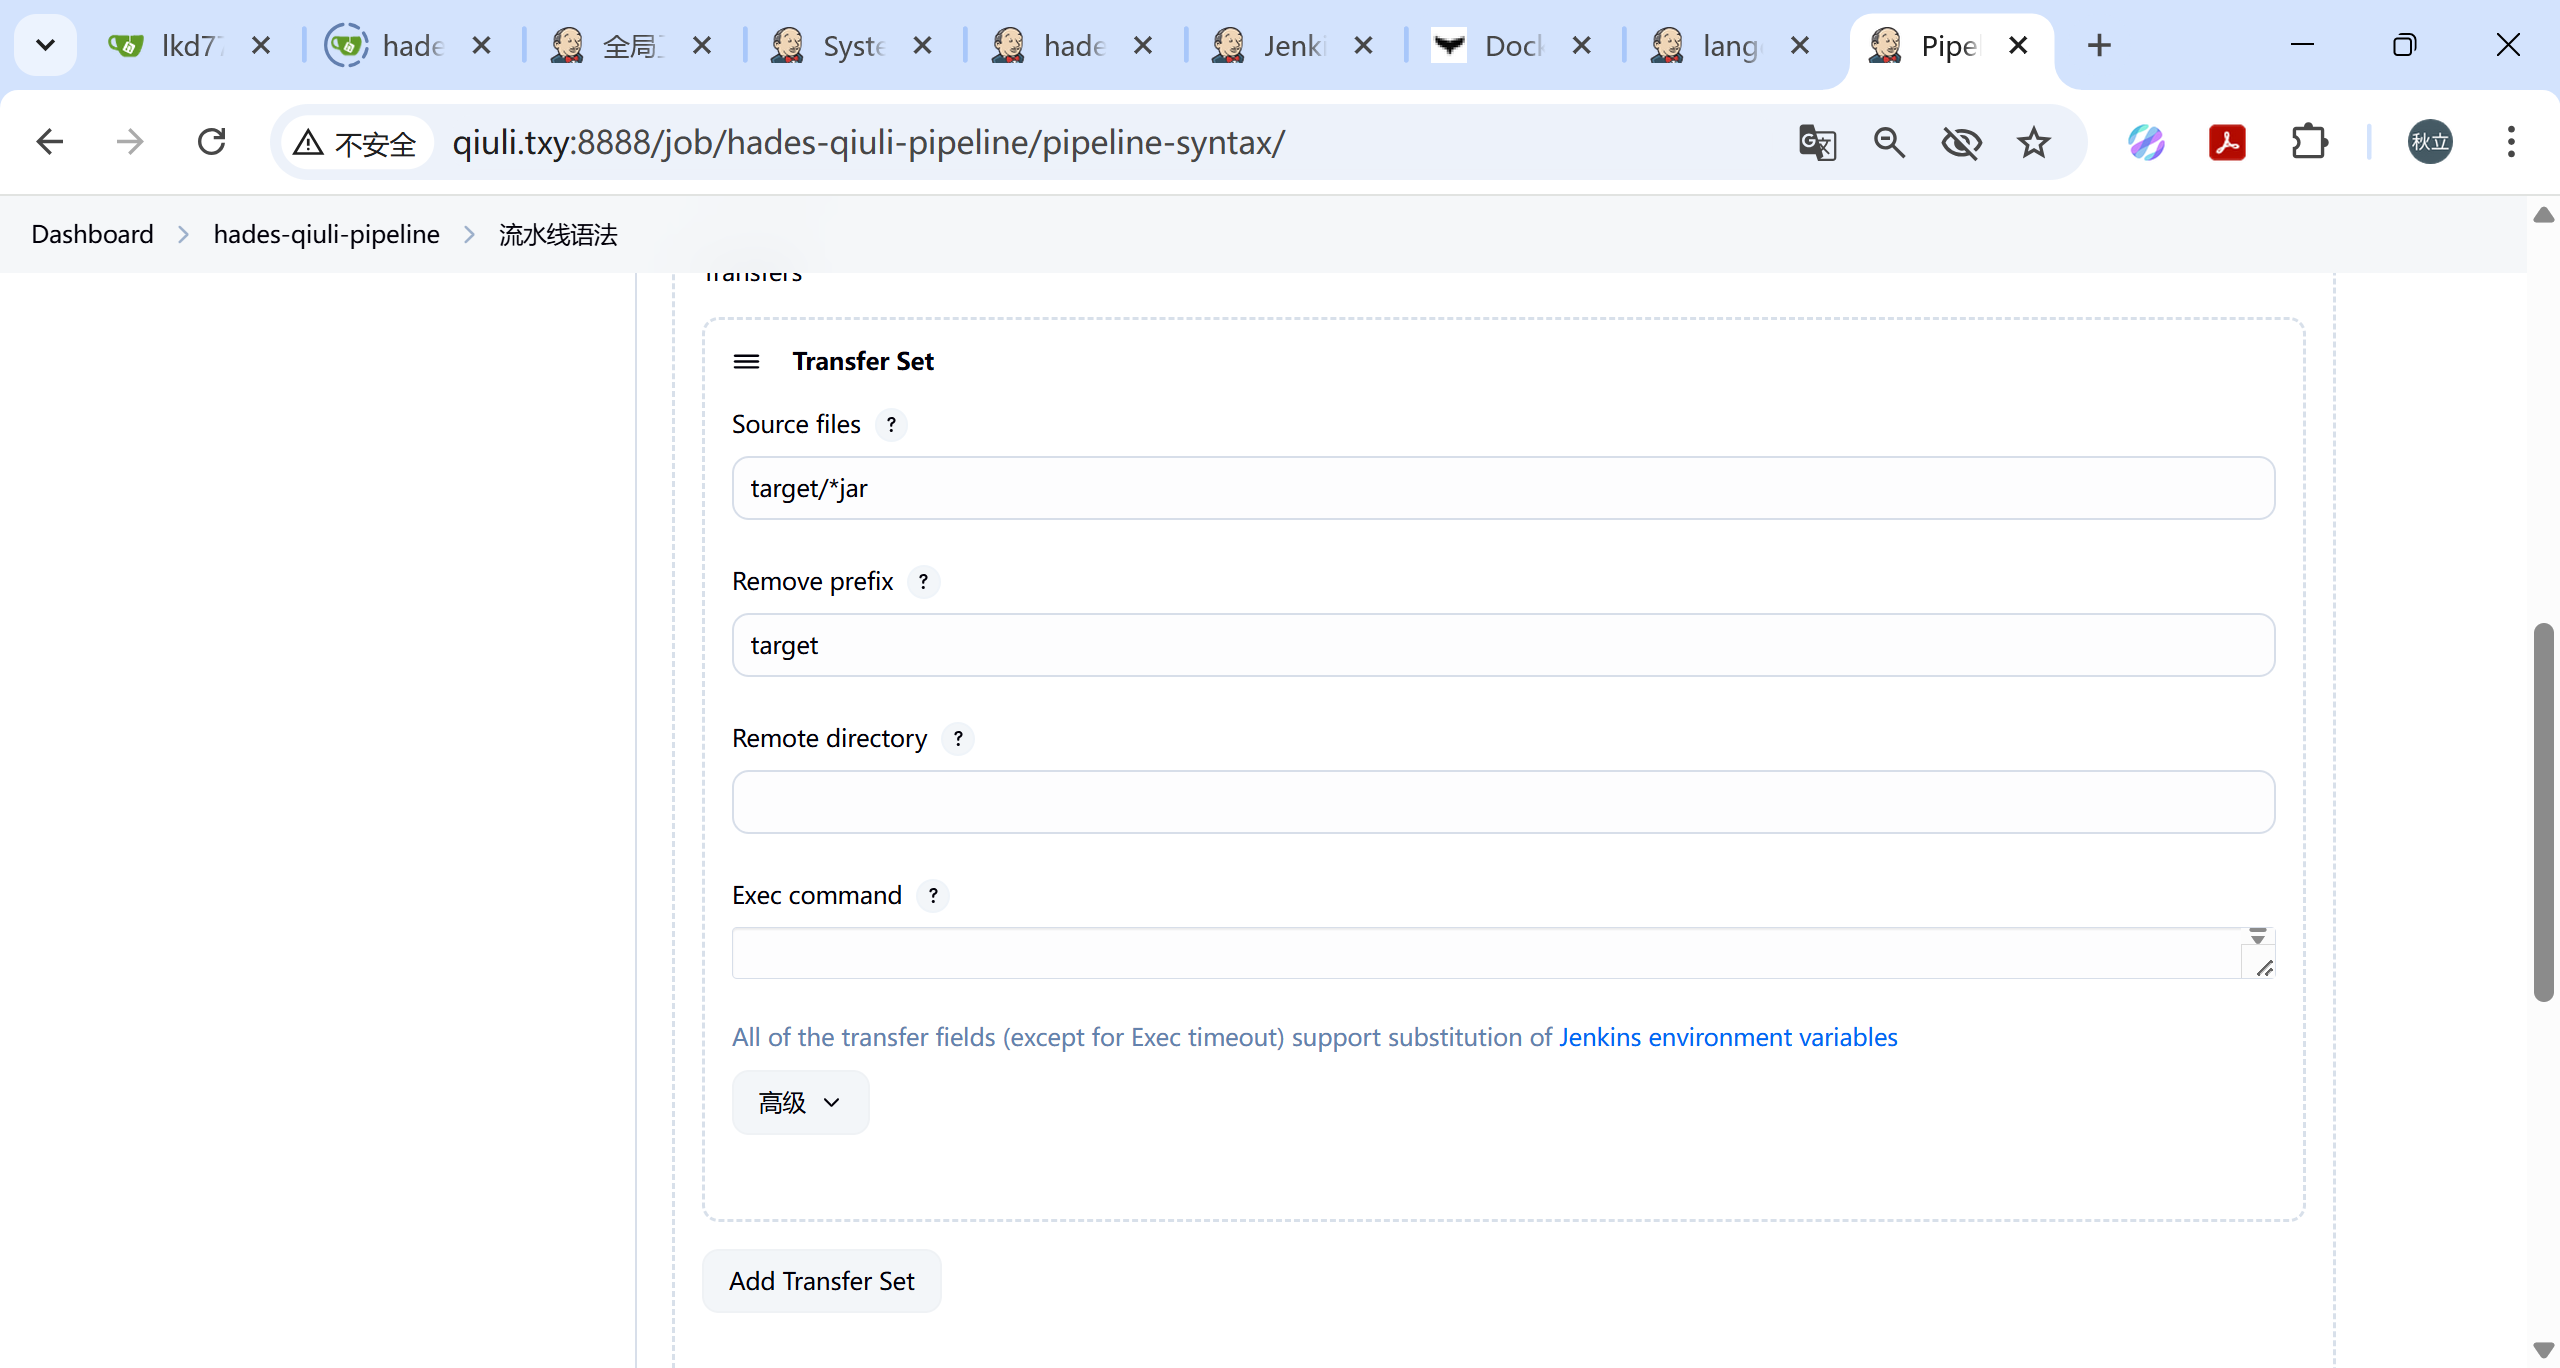This screenshot has height=1368, width=2560.
Task: Open the browser extensions puzzle icon
Action: [2309, 143]
